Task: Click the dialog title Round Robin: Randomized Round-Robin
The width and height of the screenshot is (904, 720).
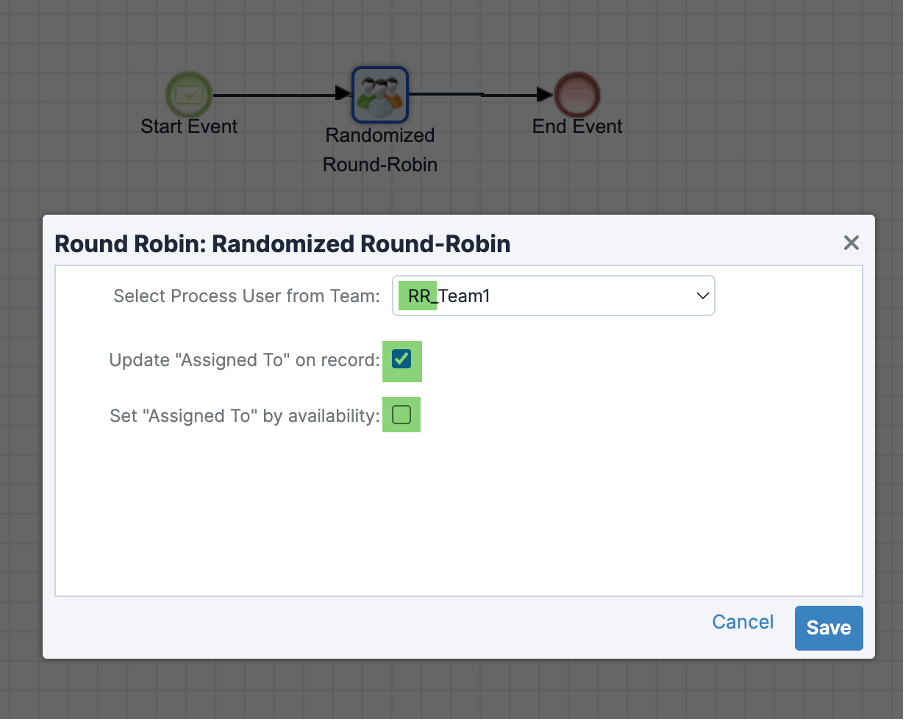Action: click(x=282, y=244)
